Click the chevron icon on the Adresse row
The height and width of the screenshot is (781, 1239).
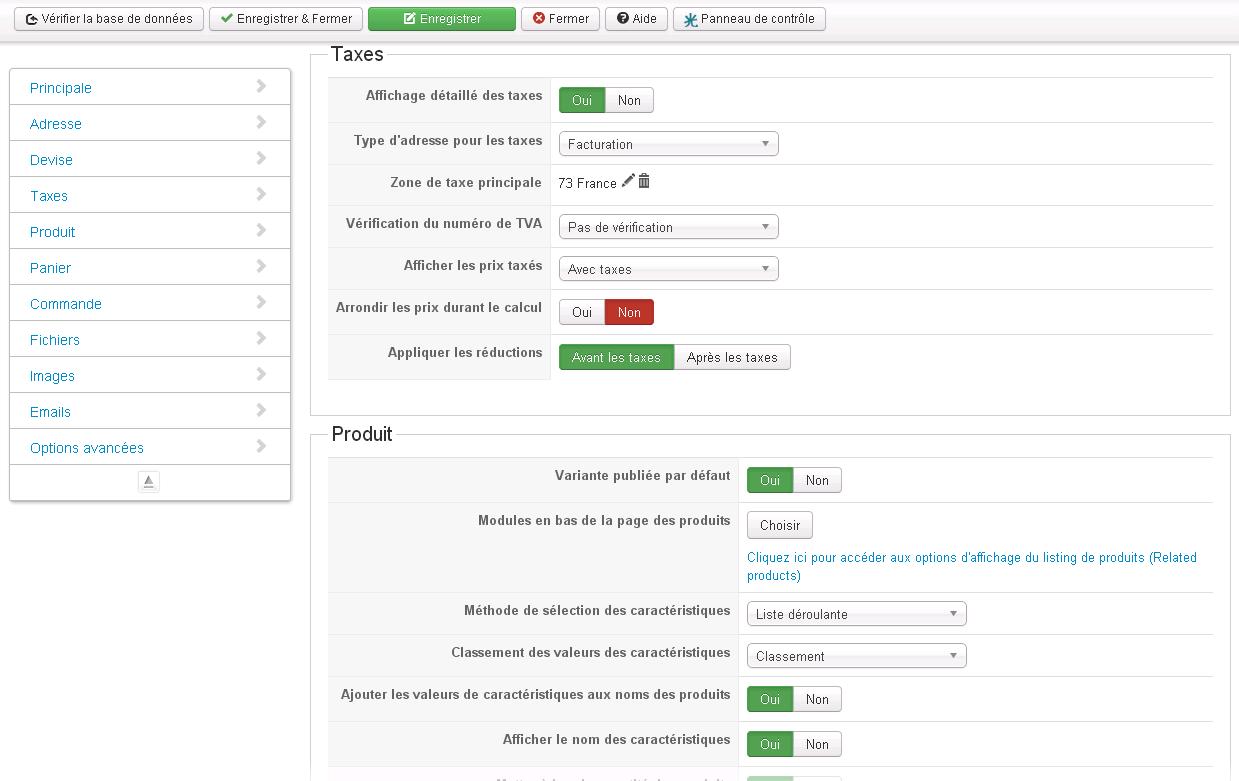pyautogui.click(x=261, y=123)
